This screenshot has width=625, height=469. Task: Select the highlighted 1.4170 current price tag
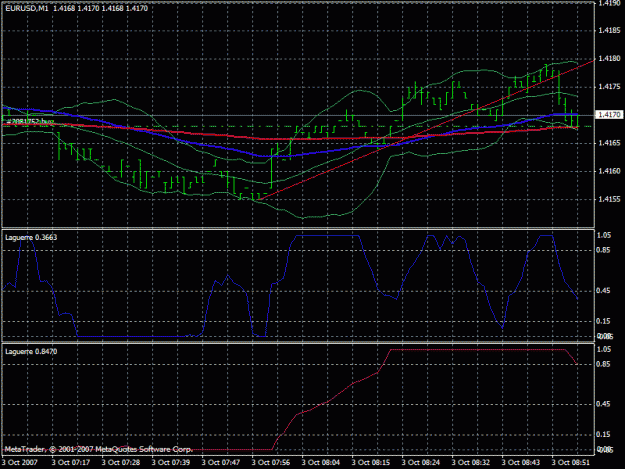609,115
